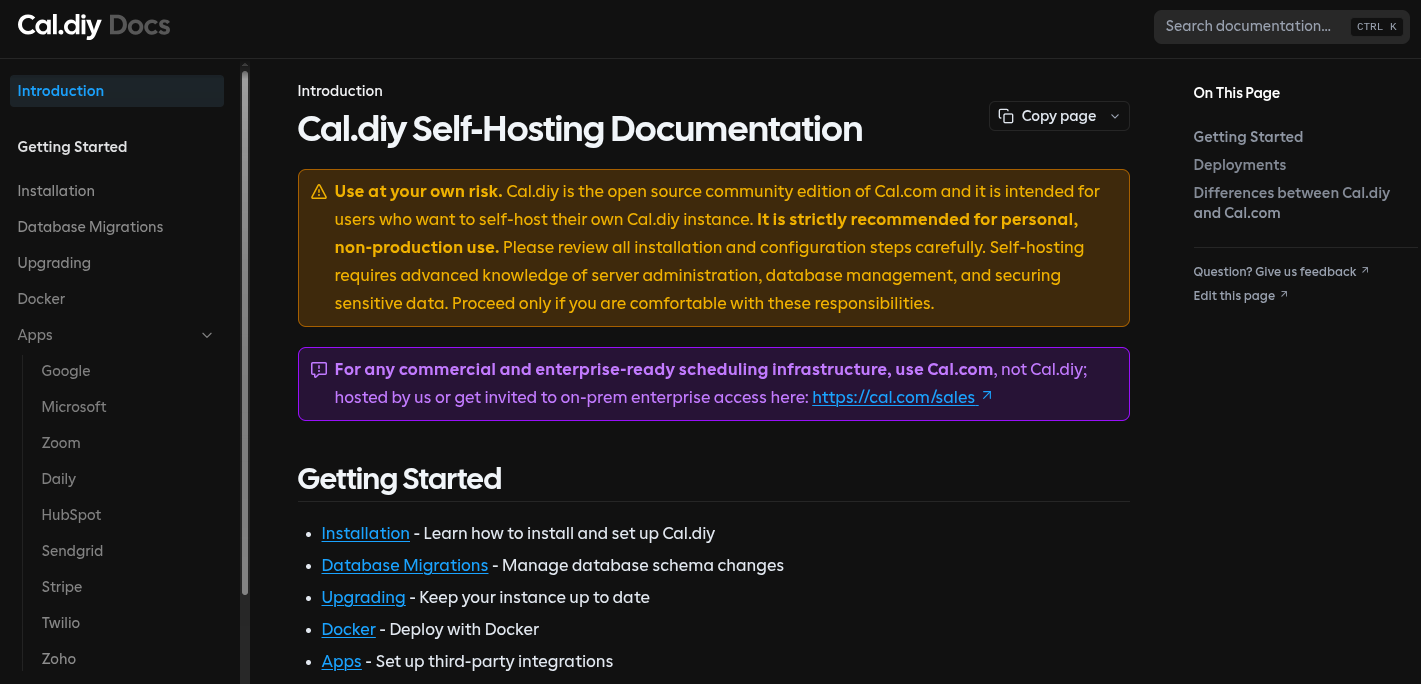The height and width of the screenshot is (684, 1421).
Task: Collapse the Apps section chevron in sidebar
Action: (x=207, y=335)
